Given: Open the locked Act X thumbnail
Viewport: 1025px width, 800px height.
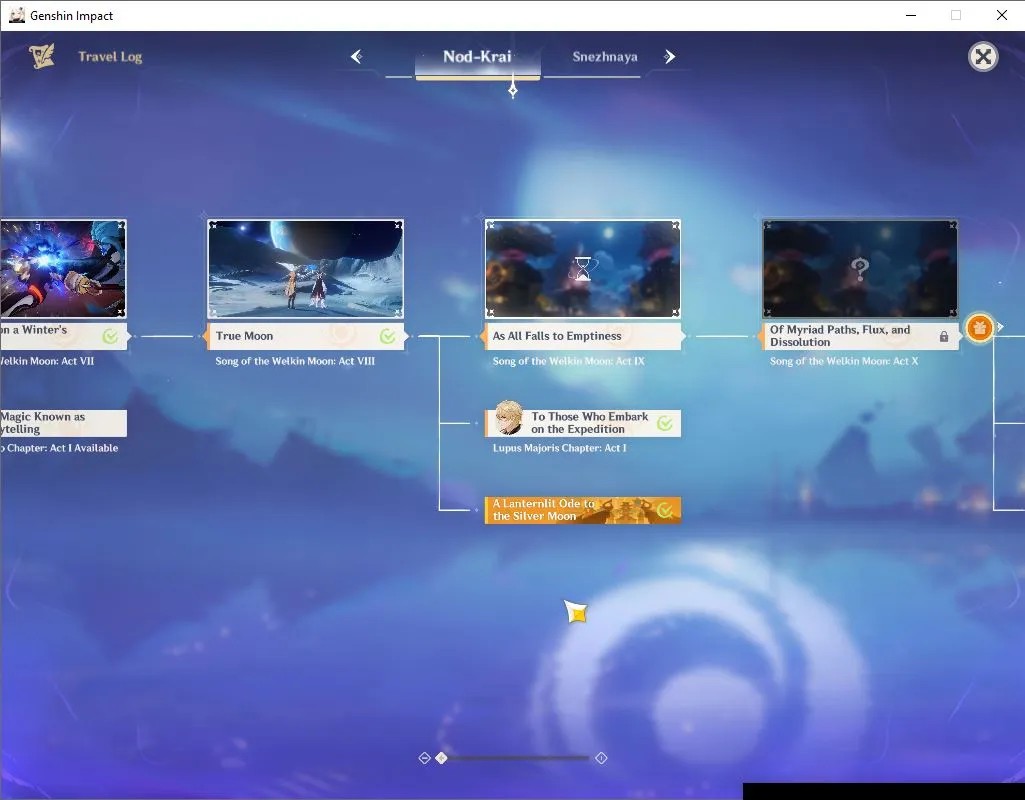Looking at the screenshot, I should coord(860,269).
